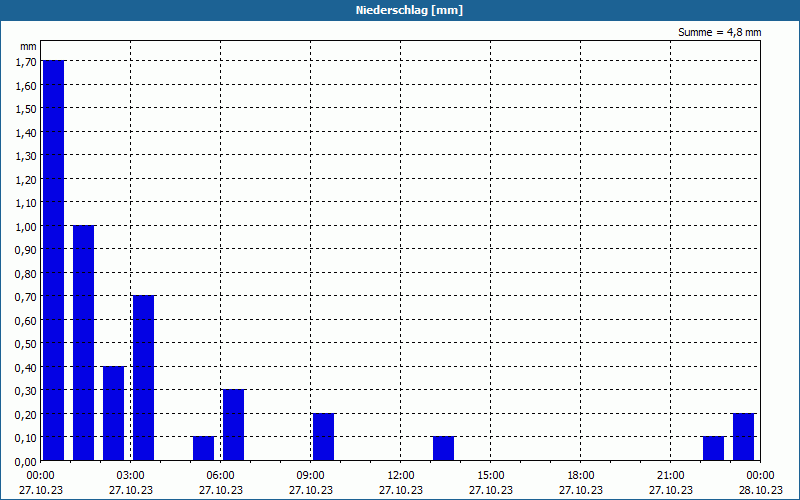Viewport: 800px width, 500px height.
Task: Click the 0,10 y-axis label
Action: coord(26,438)
